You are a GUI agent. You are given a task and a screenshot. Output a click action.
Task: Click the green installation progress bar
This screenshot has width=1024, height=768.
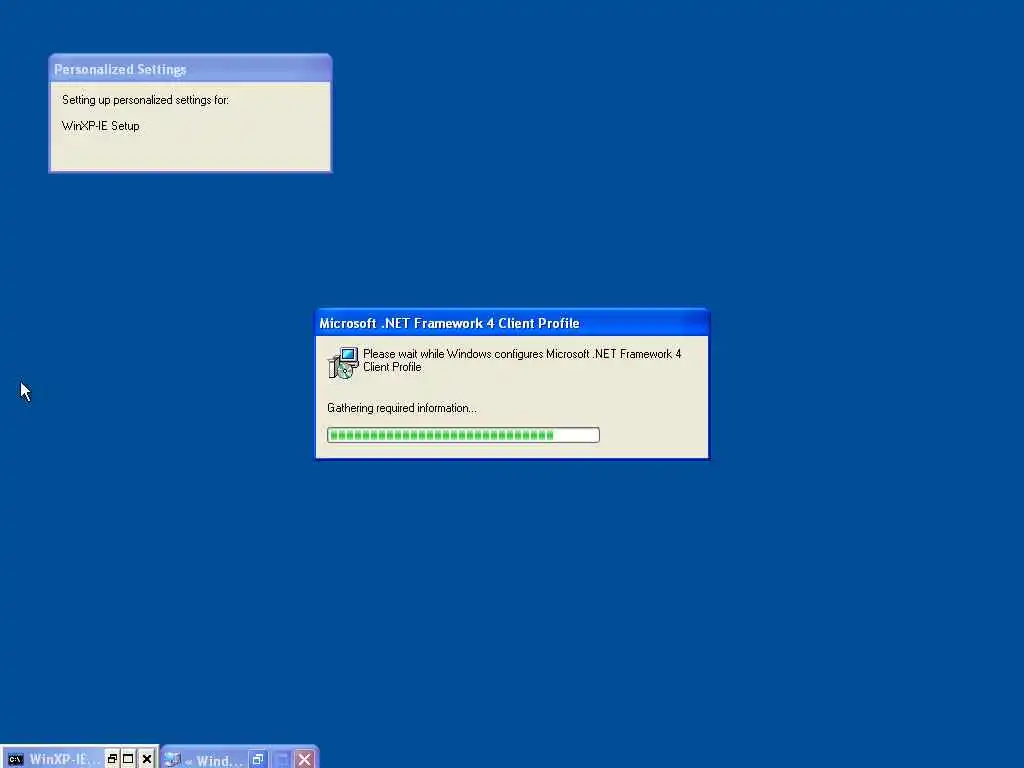[463, 435]
